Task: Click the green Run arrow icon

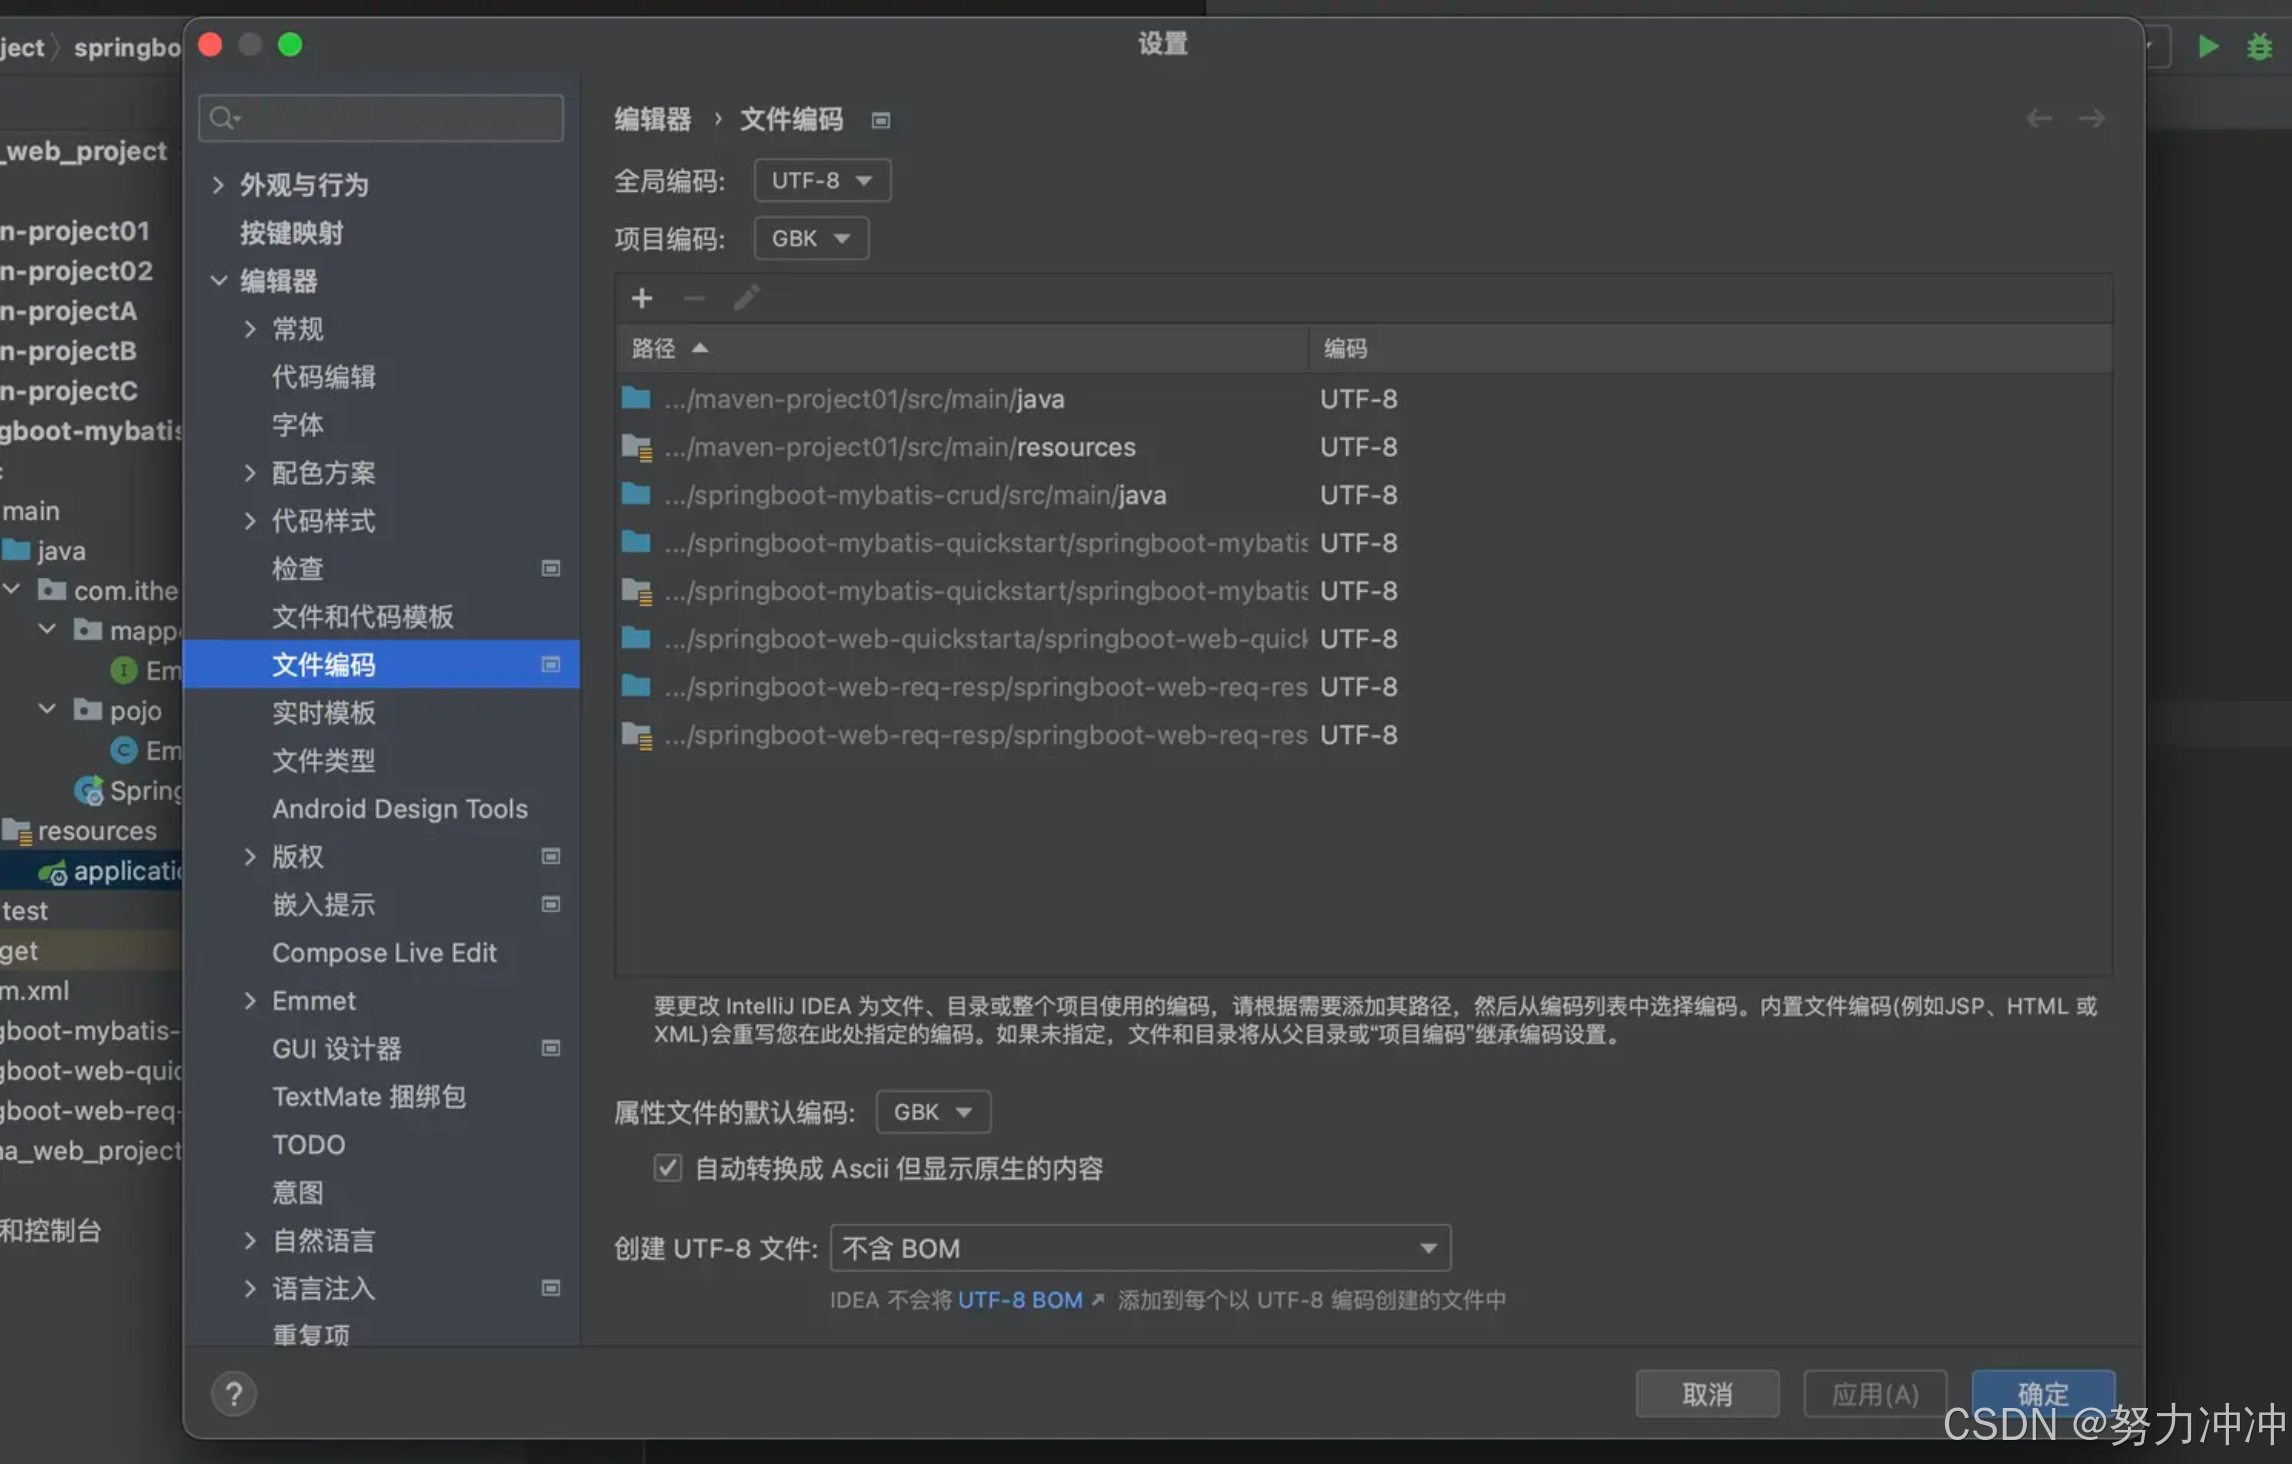Action: point(2208,47)
